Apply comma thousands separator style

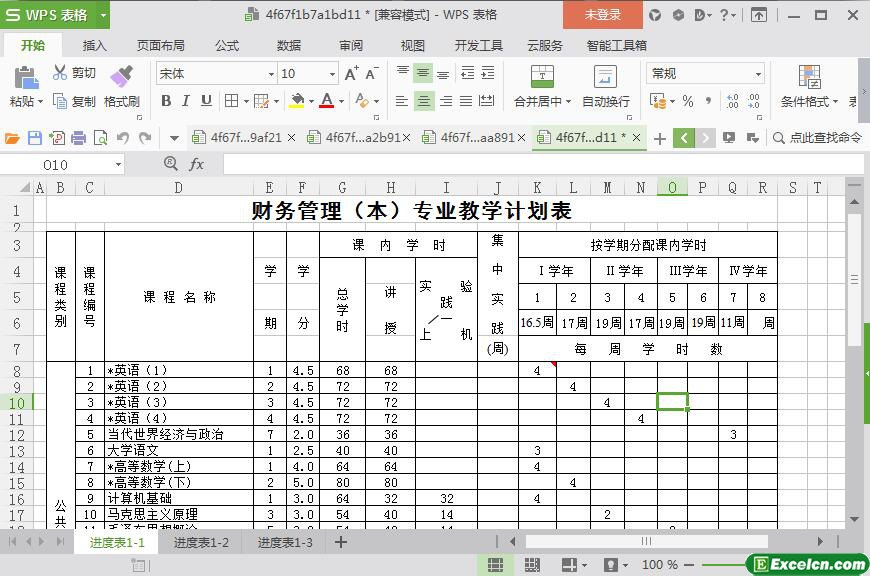click(708, 101)
